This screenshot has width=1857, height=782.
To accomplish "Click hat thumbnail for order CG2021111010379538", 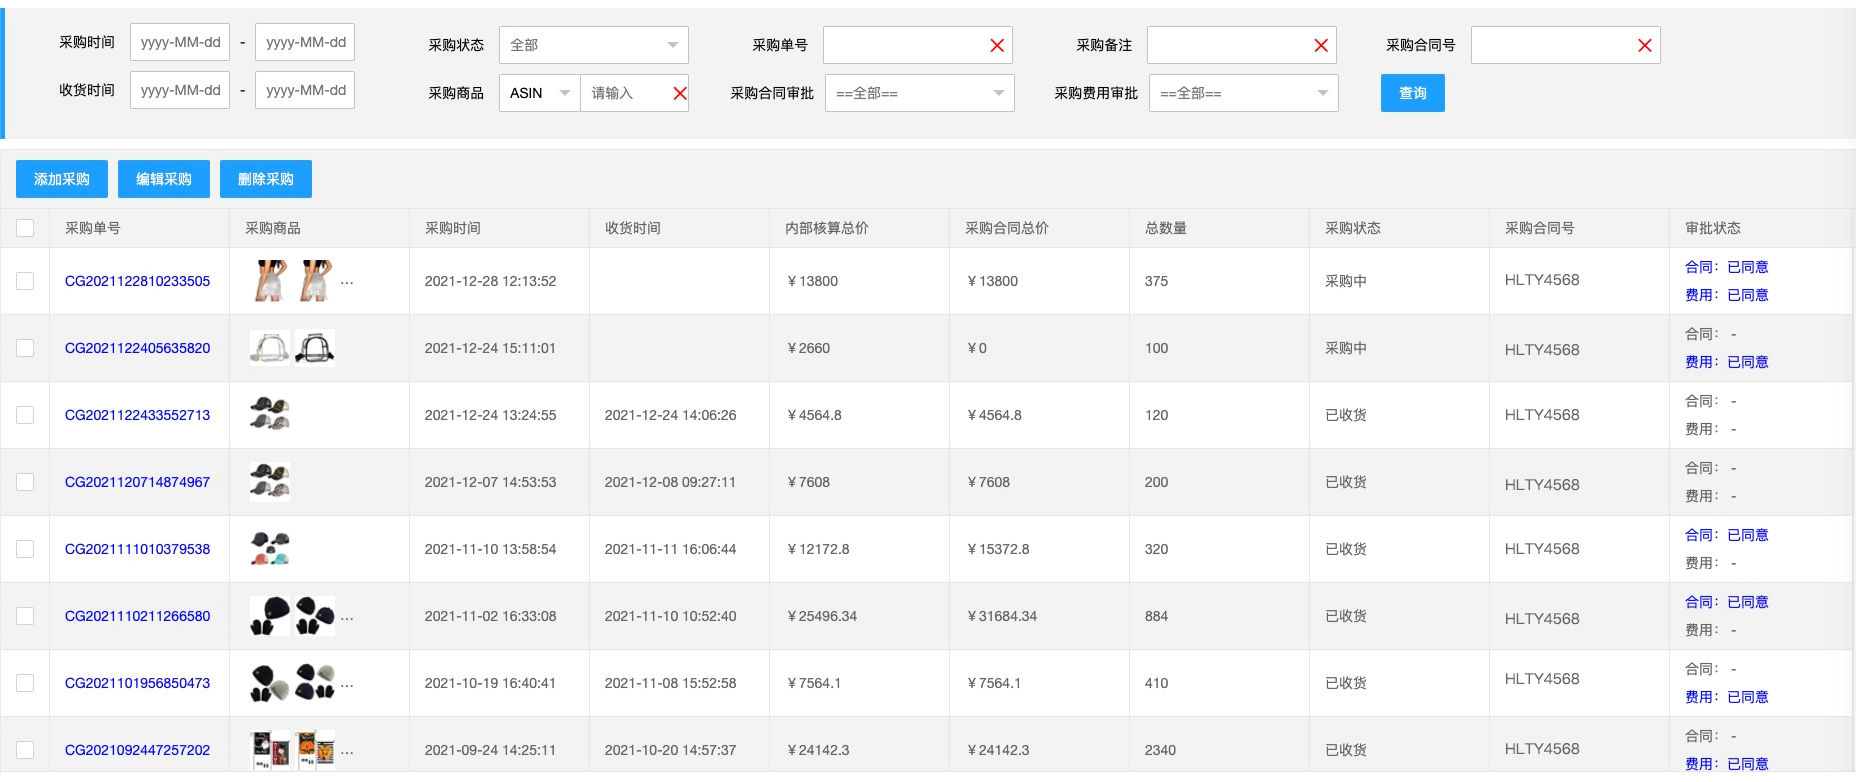I will click(x=270, y=549).
